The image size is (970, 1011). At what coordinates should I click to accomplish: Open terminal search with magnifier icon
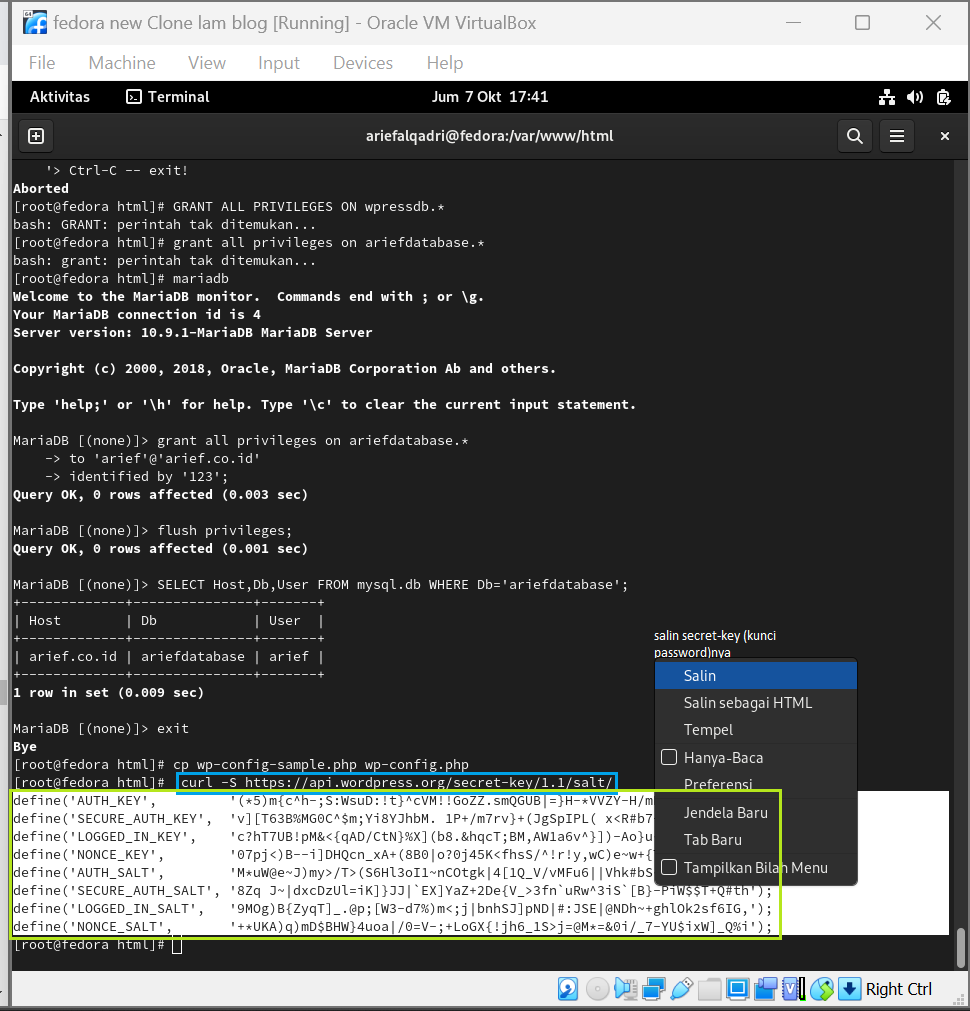click(x=855, y=136)
